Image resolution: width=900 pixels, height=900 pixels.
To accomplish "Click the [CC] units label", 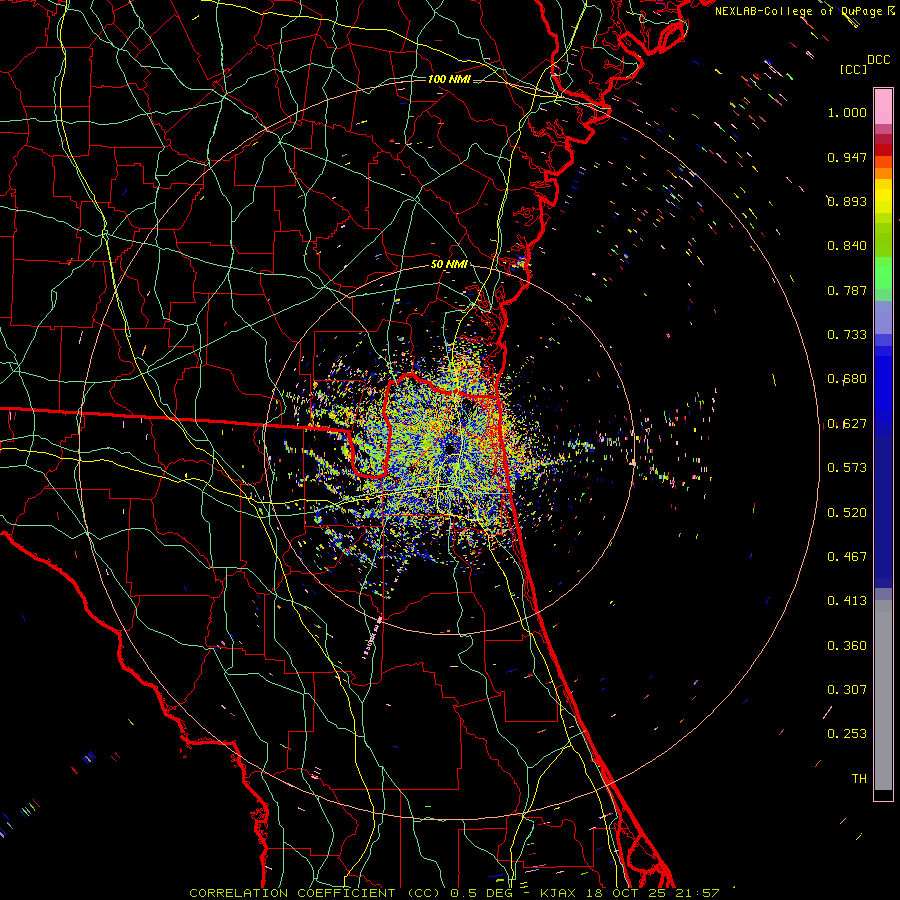I will pyautogui.click(x=853, y=69).
